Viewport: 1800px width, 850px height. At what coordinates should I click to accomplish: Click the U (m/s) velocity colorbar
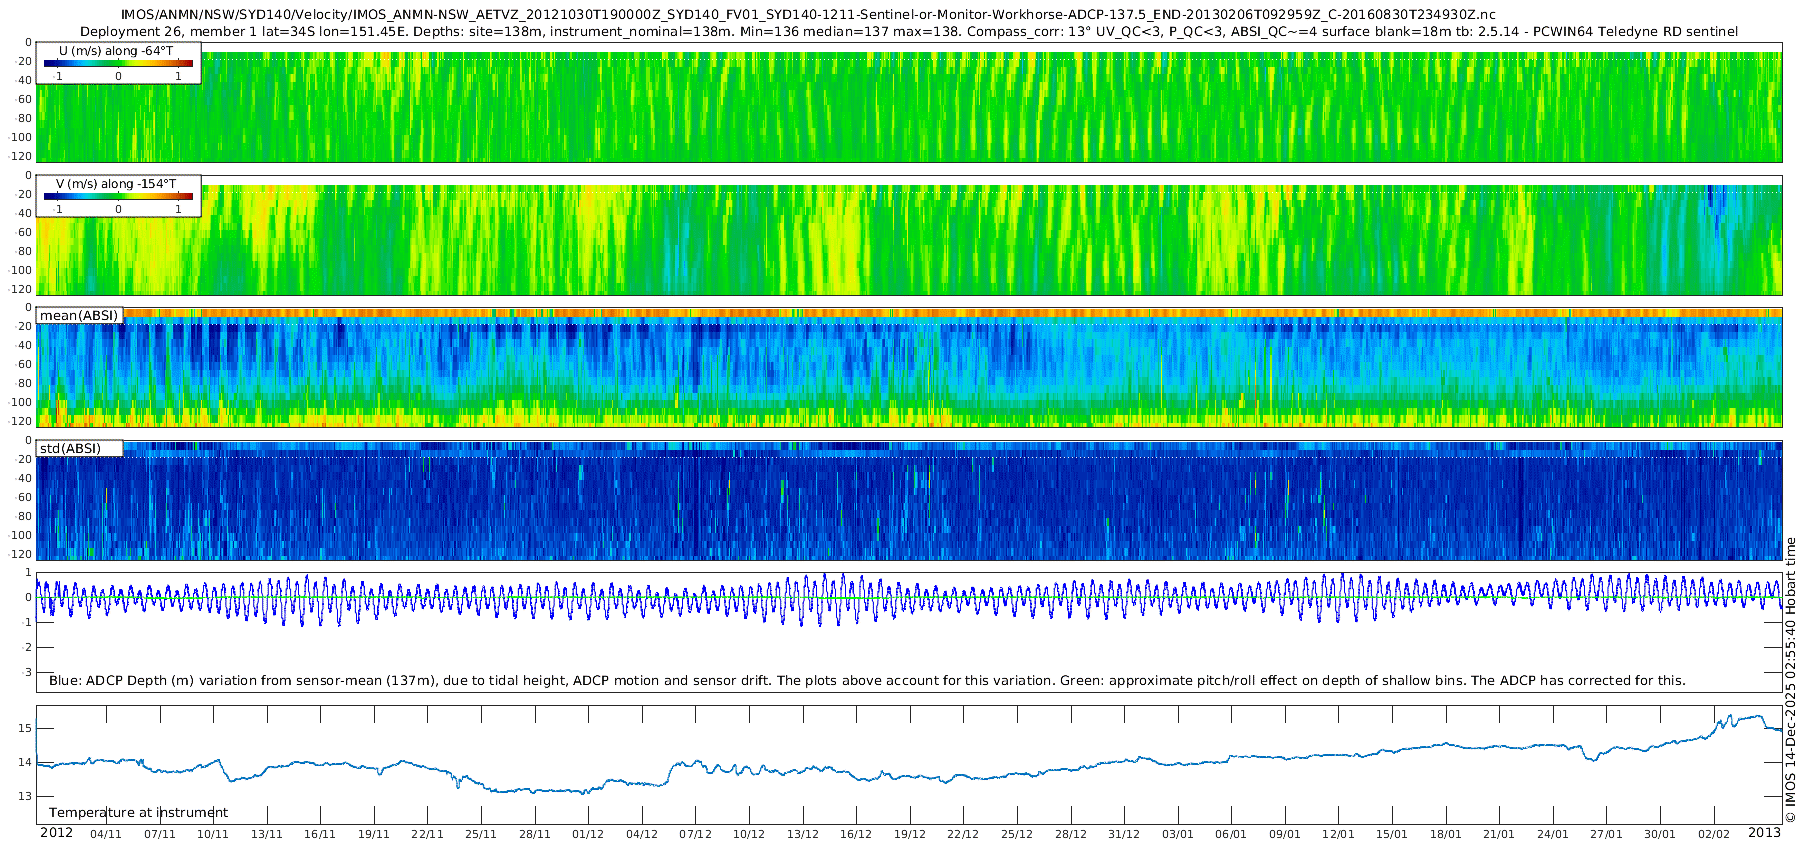118,63
